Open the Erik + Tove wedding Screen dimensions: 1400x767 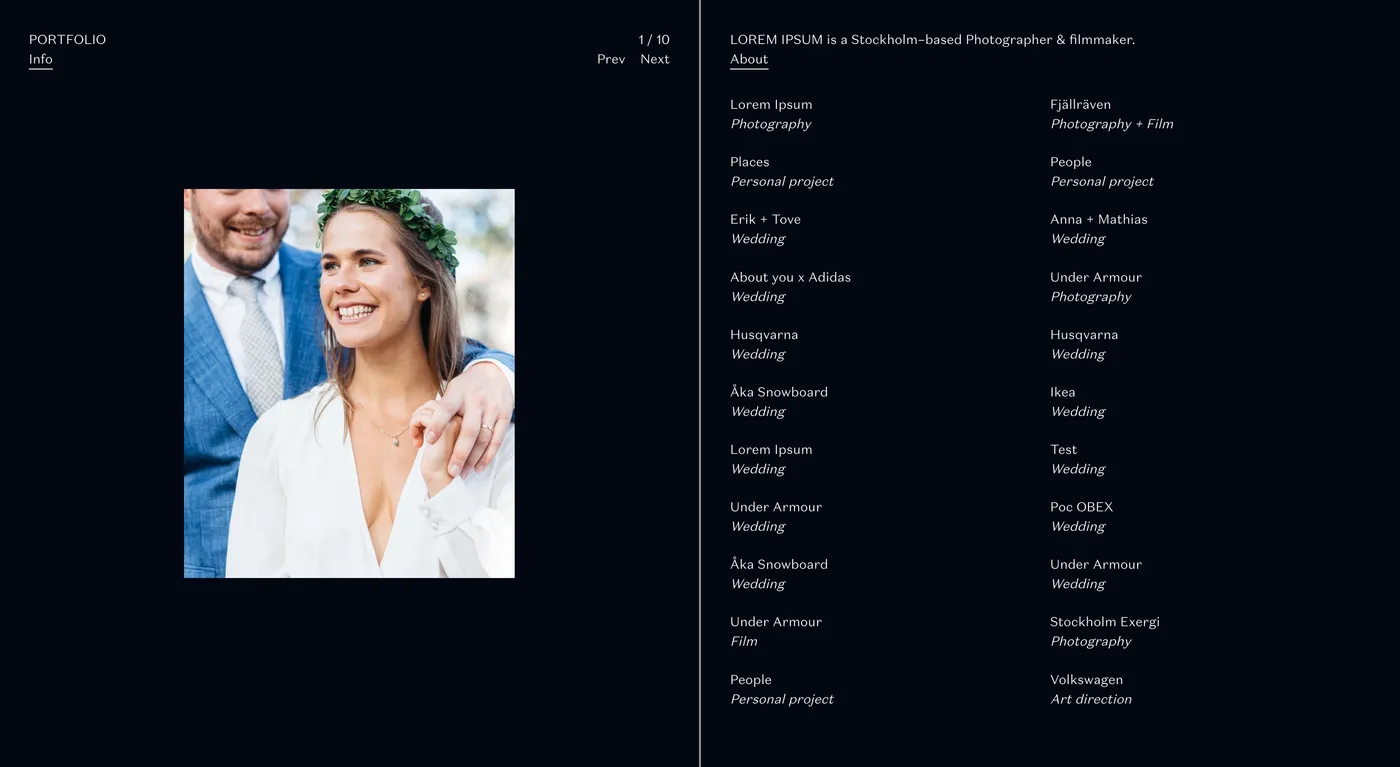765,229
